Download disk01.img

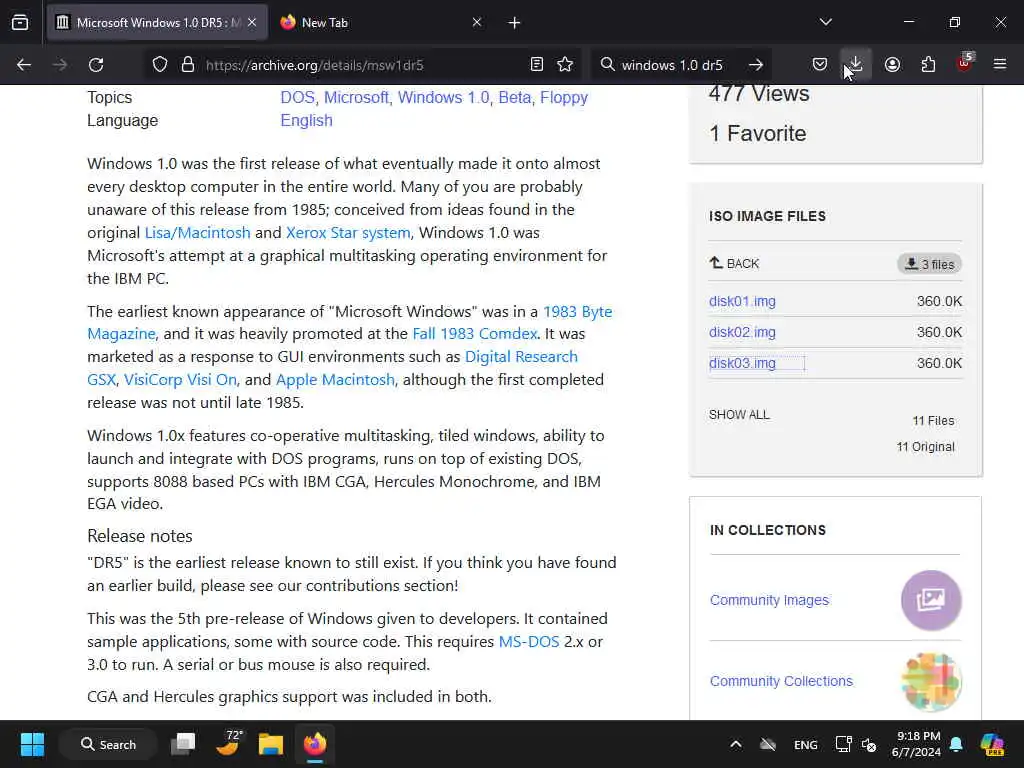click(x=743, y=301)
